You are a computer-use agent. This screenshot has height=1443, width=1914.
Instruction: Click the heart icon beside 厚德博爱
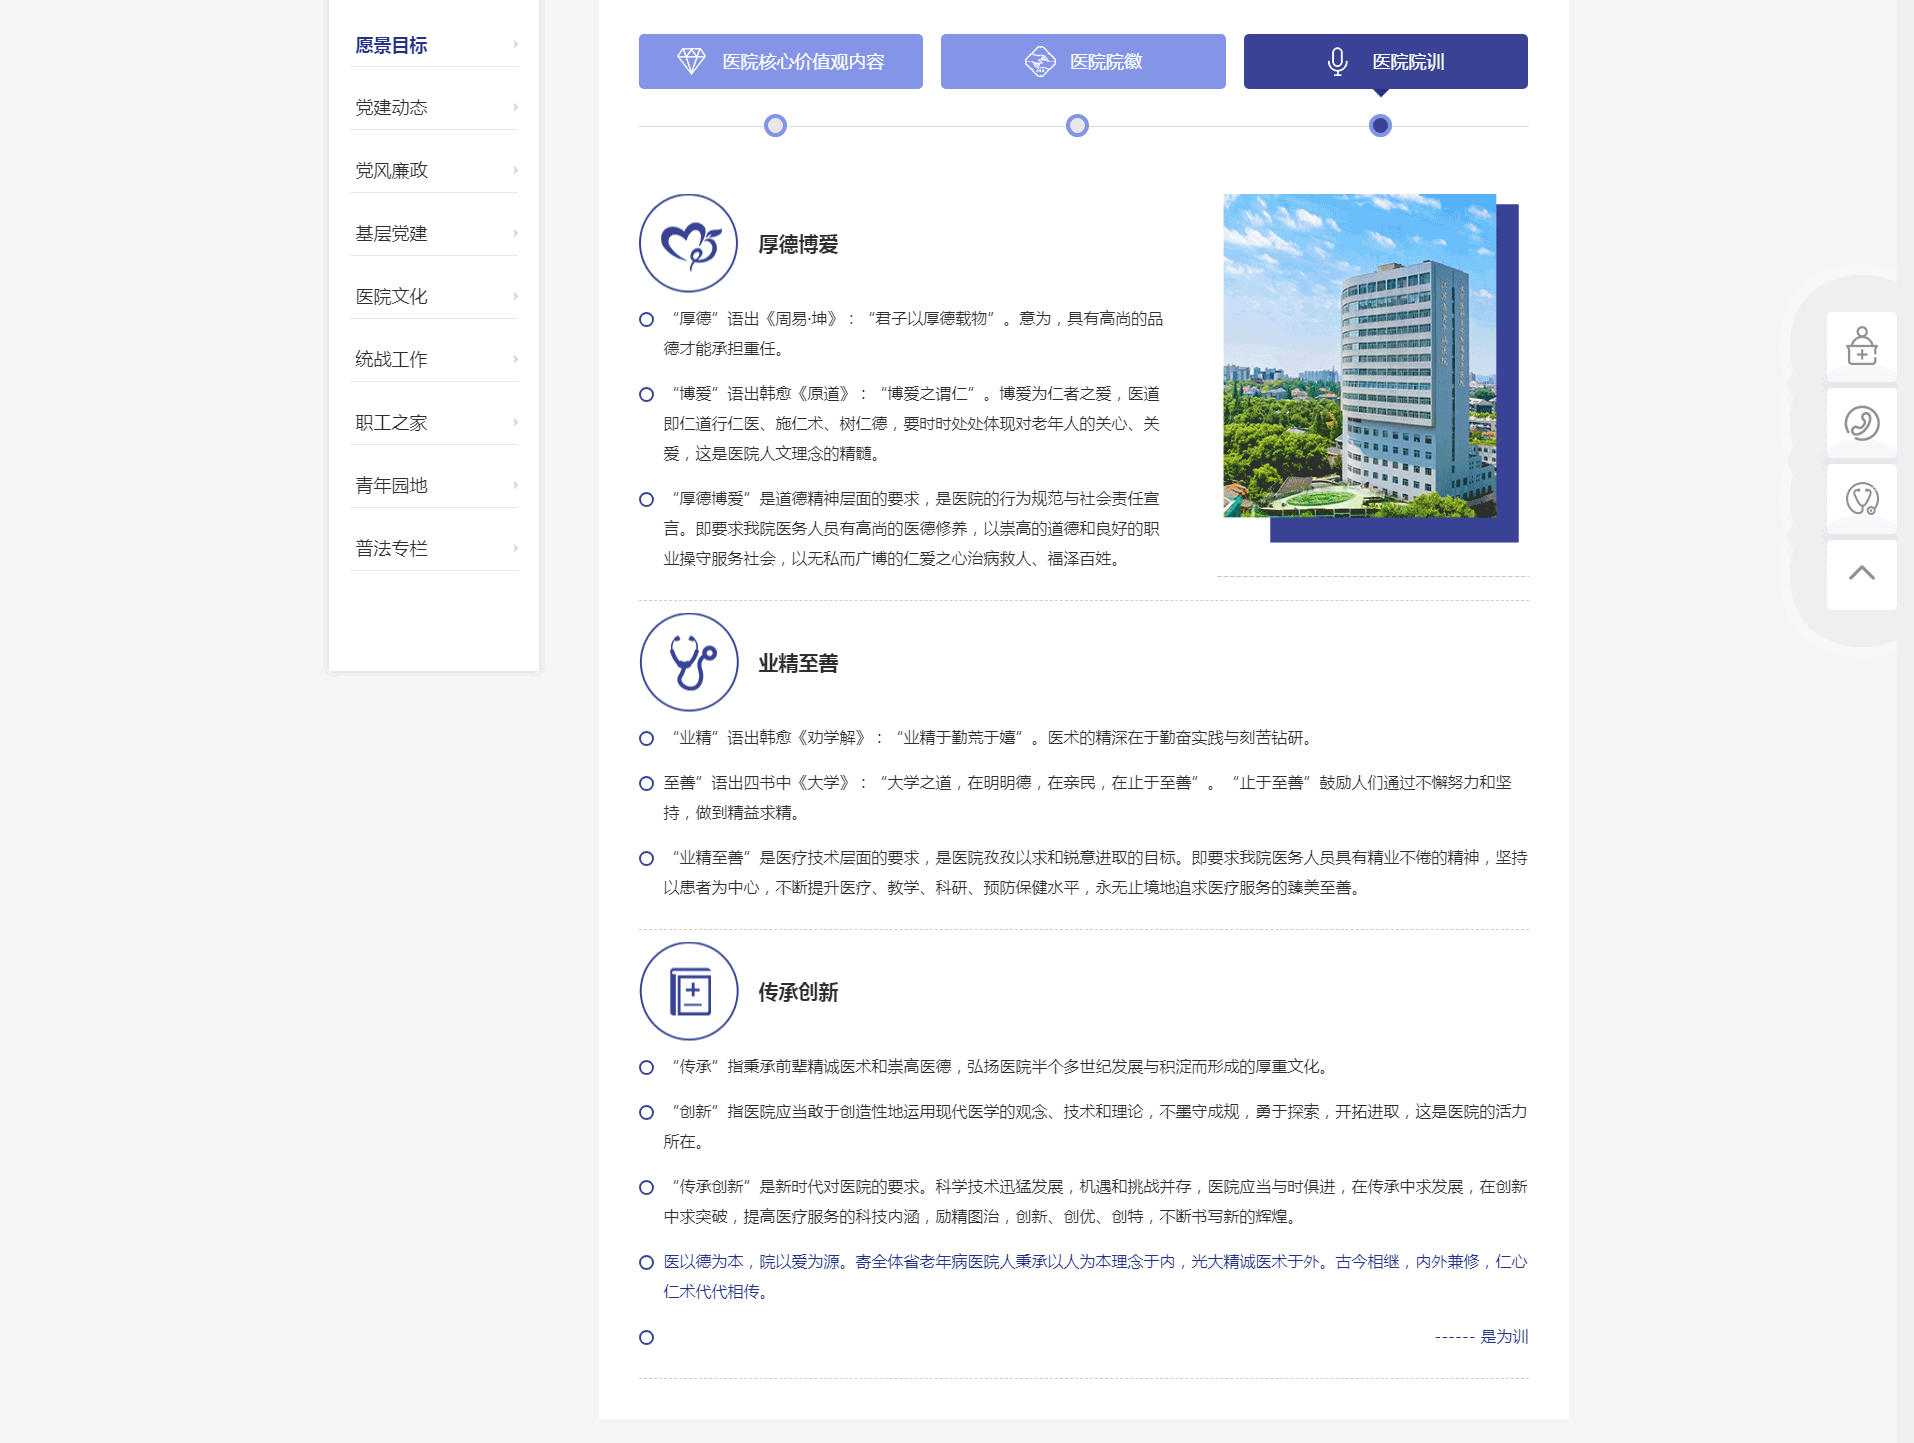(x=688, y=243)
